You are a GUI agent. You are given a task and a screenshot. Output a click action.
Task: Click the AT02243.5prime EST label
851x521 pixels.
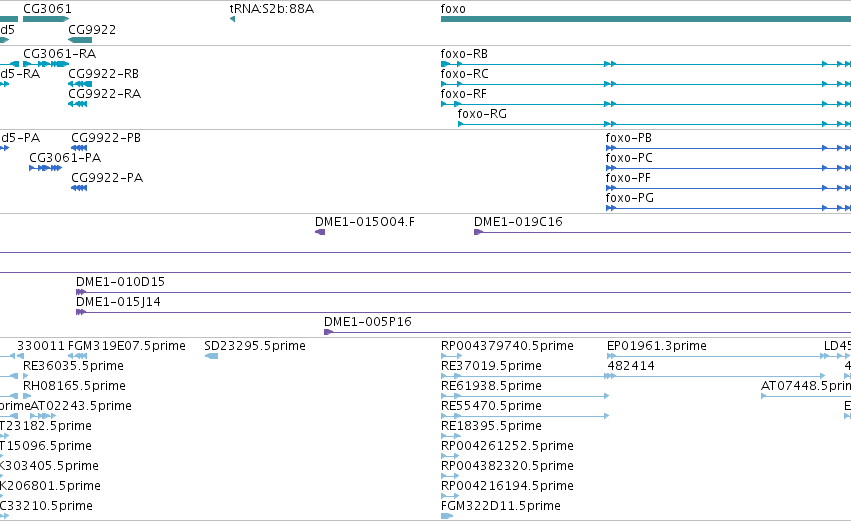pyautogui.click(x=81, y=406)
